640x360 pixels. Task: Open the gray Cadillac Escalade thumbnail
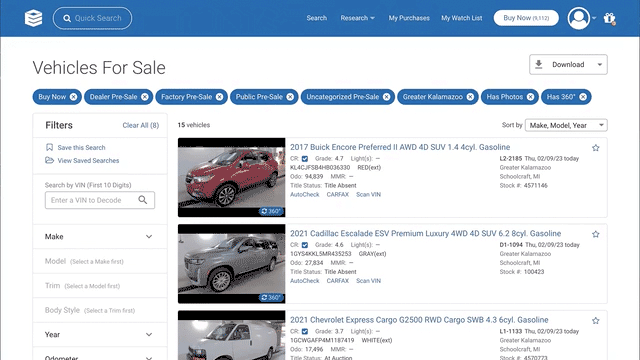(x=231, y=264)
